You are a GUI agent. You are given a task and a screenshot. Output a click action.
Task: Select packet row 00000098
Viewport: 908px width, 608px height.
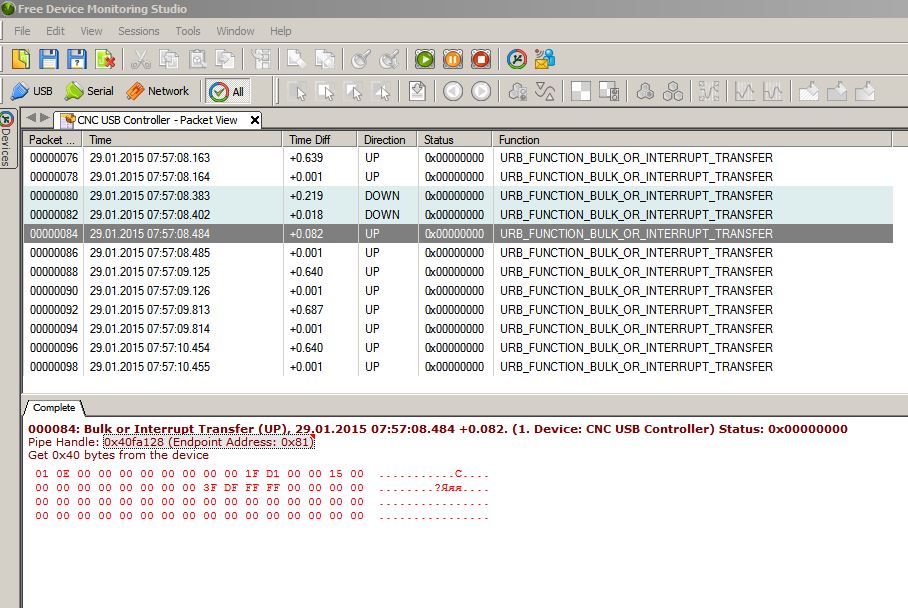click(458, 367)
